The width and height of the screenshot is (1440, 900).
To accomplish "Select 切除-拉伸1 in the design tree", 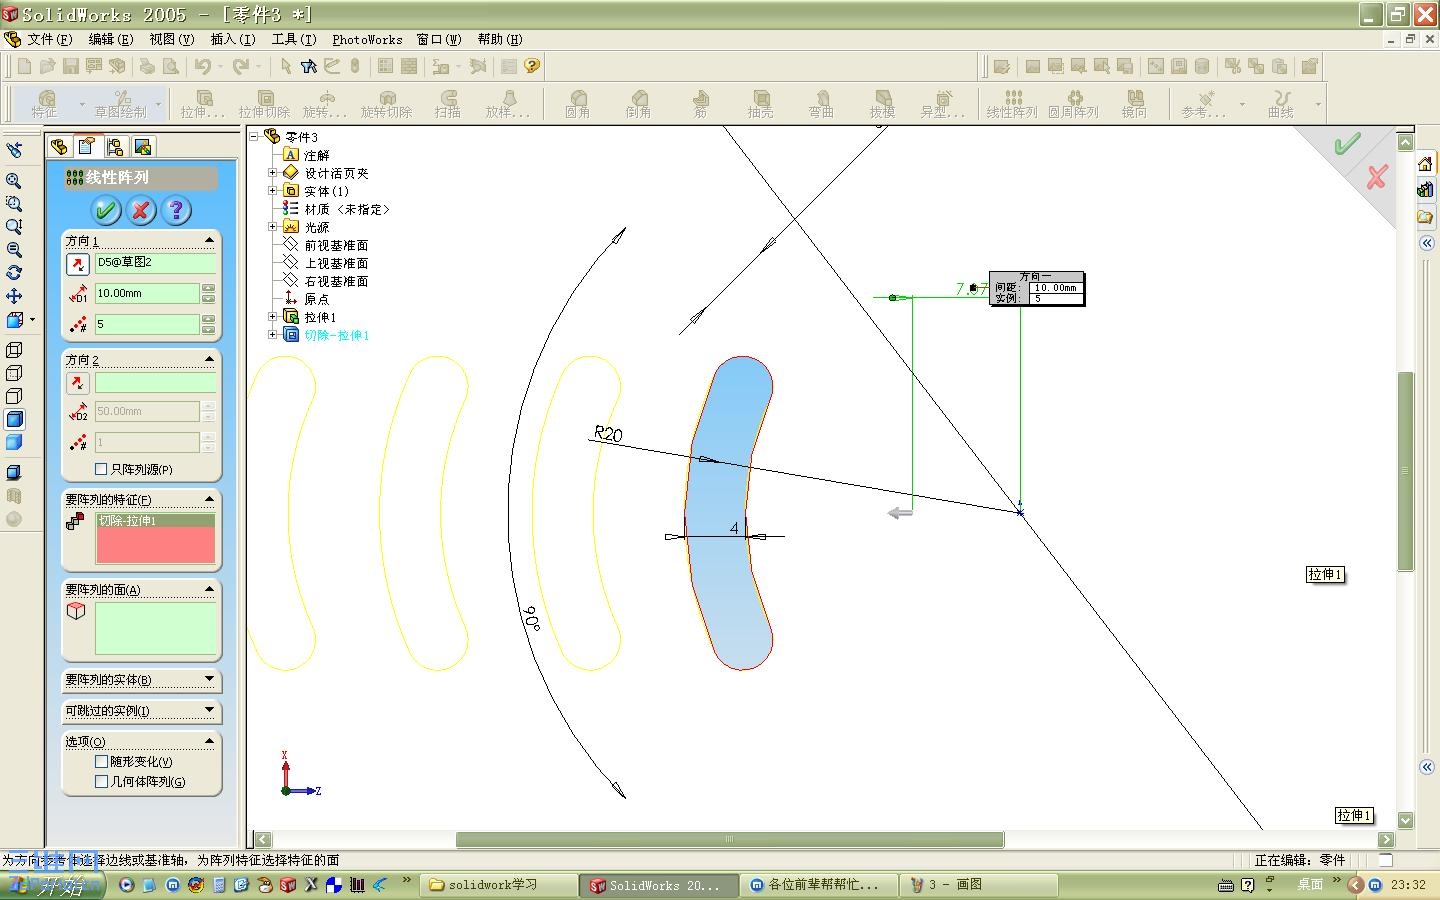I will (337, 335).
